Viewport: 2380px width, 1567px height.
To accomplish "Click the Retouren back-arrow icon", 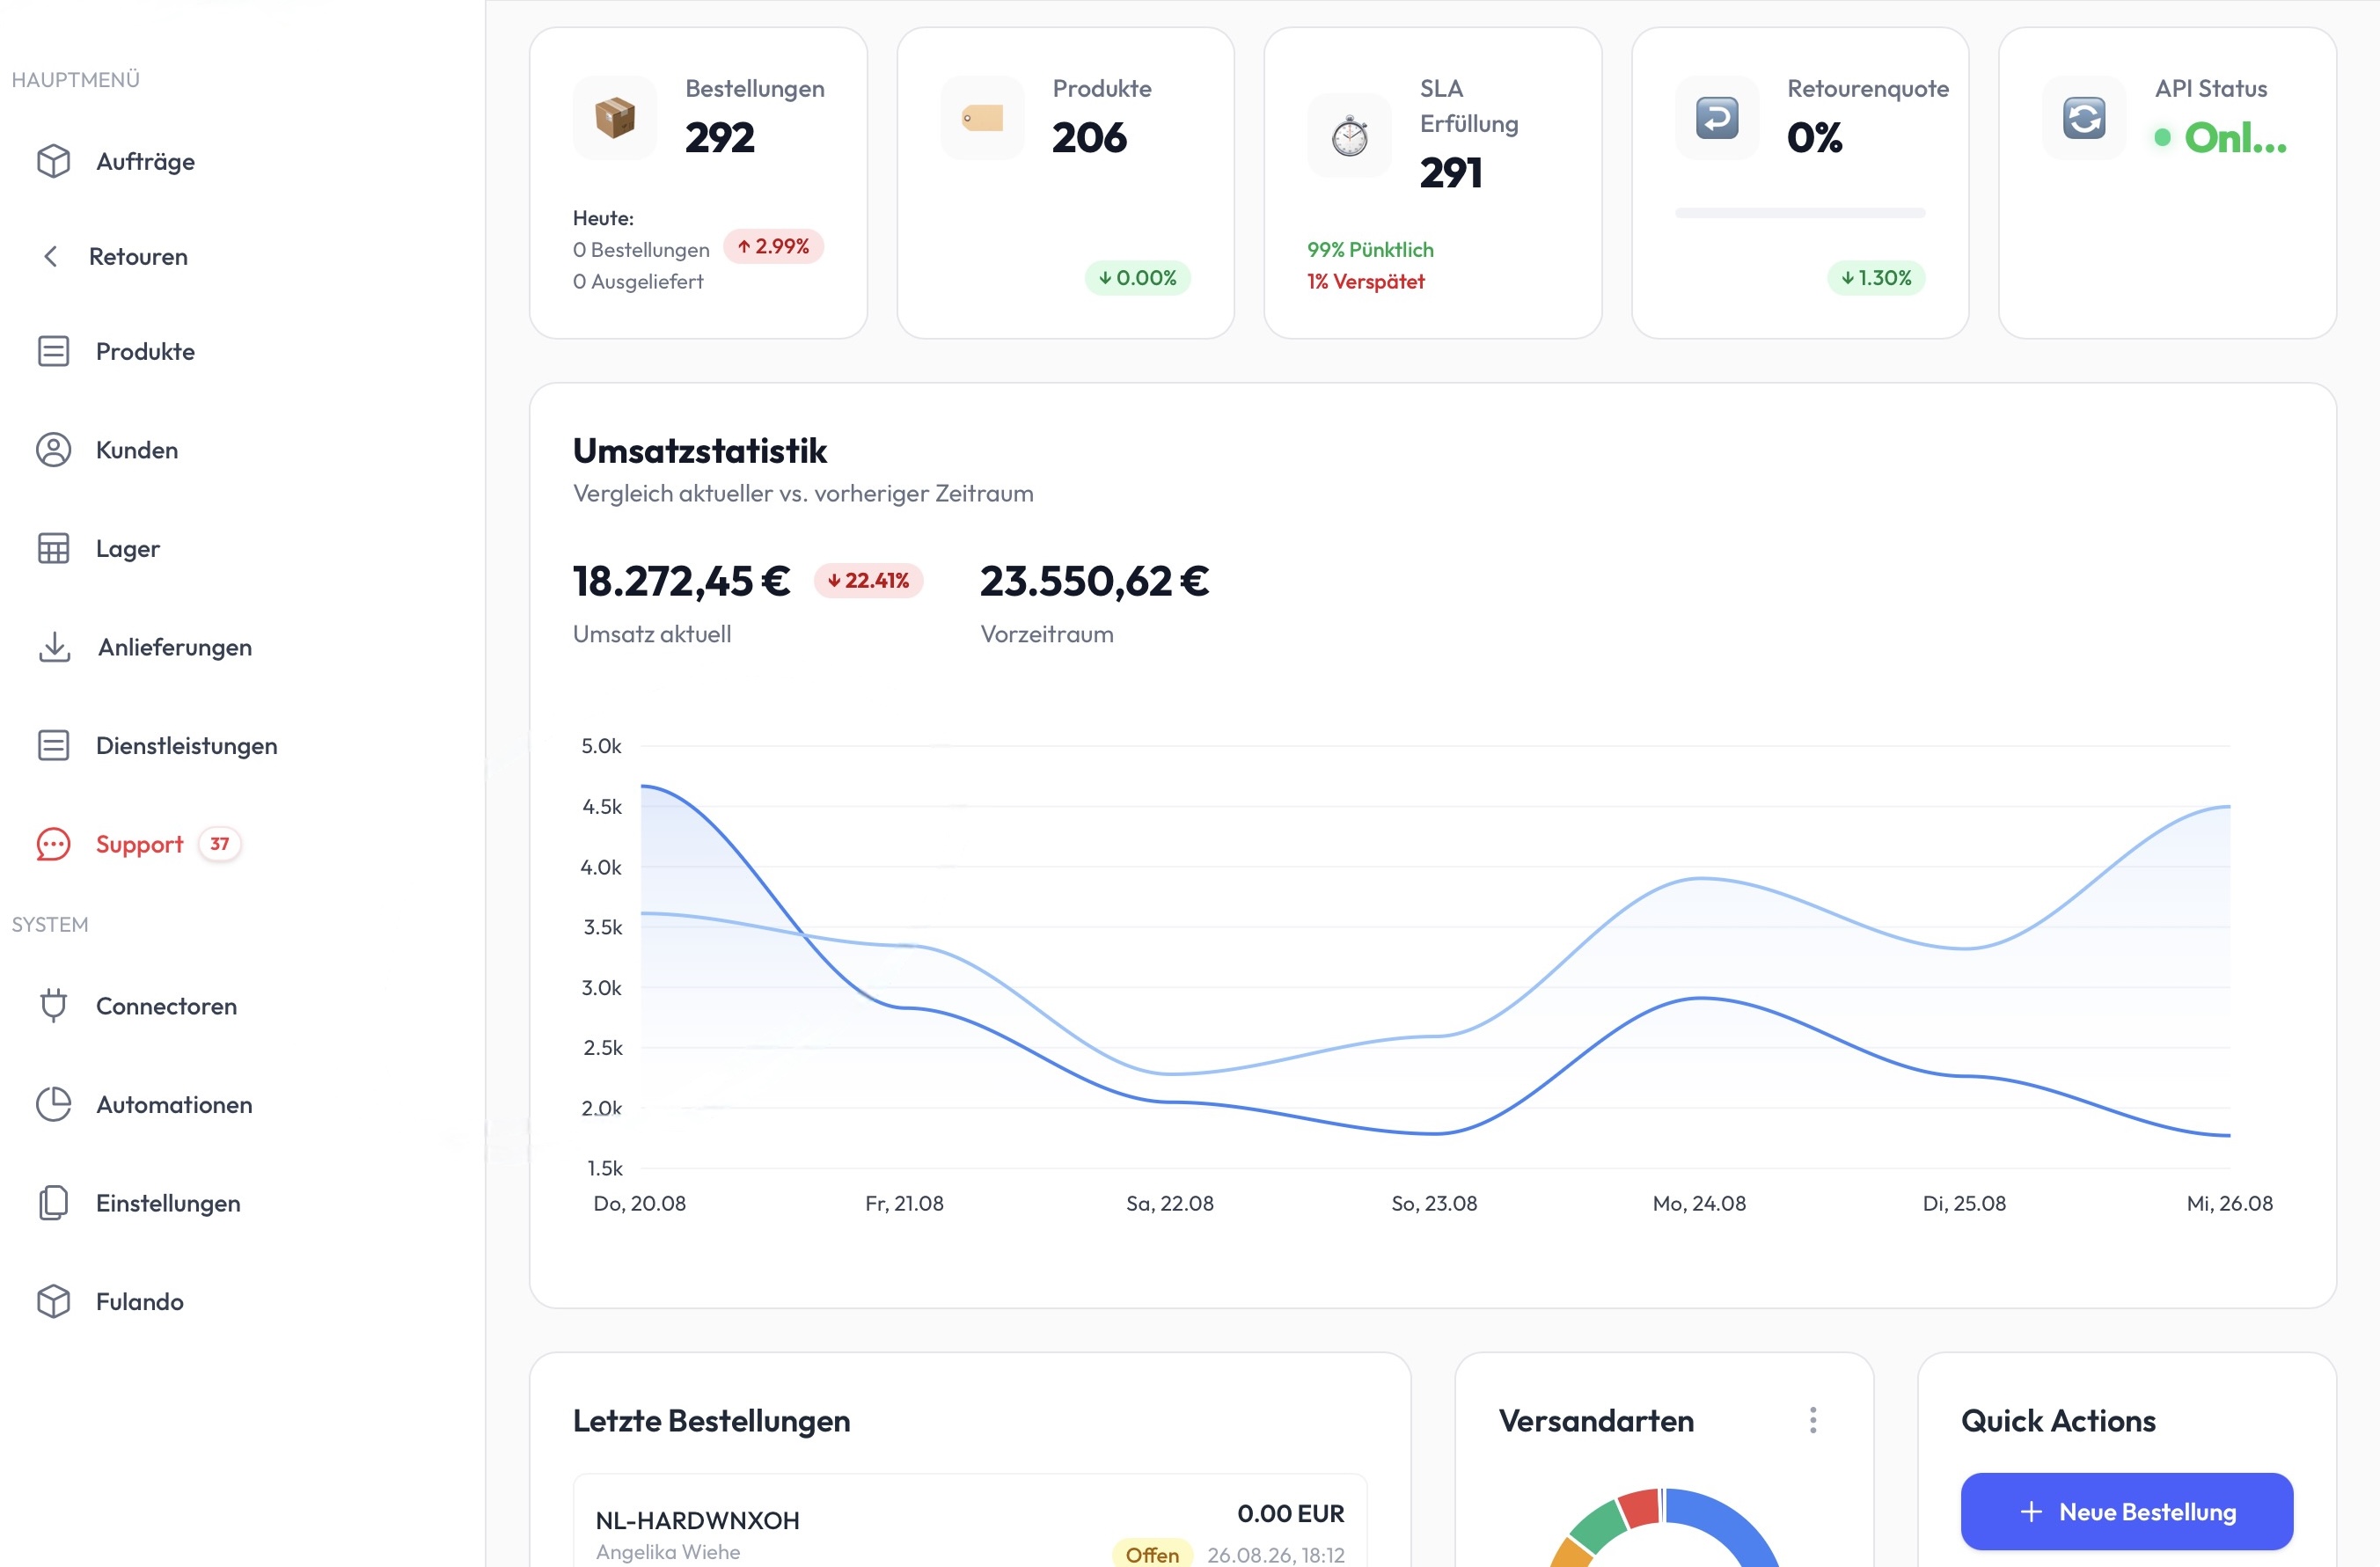I will (50, 256).
